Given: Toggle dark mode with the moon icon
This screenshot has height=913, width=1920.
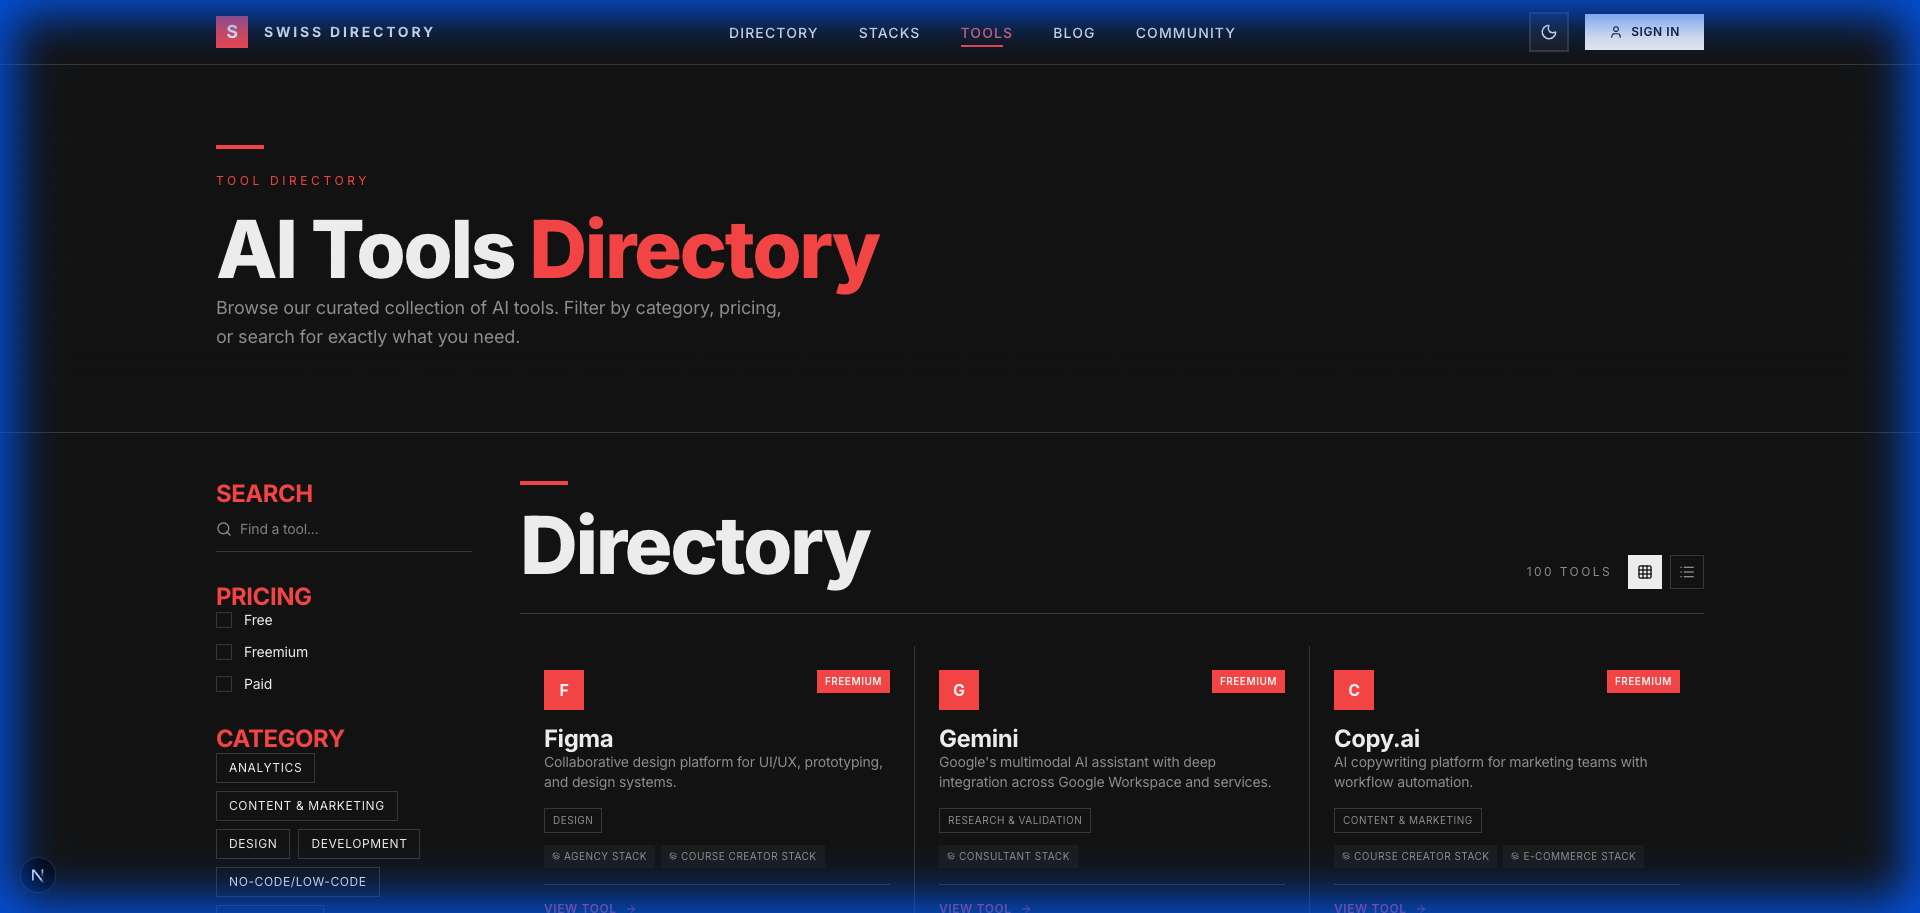Looking at the screenshot, I should point(1548,31).
